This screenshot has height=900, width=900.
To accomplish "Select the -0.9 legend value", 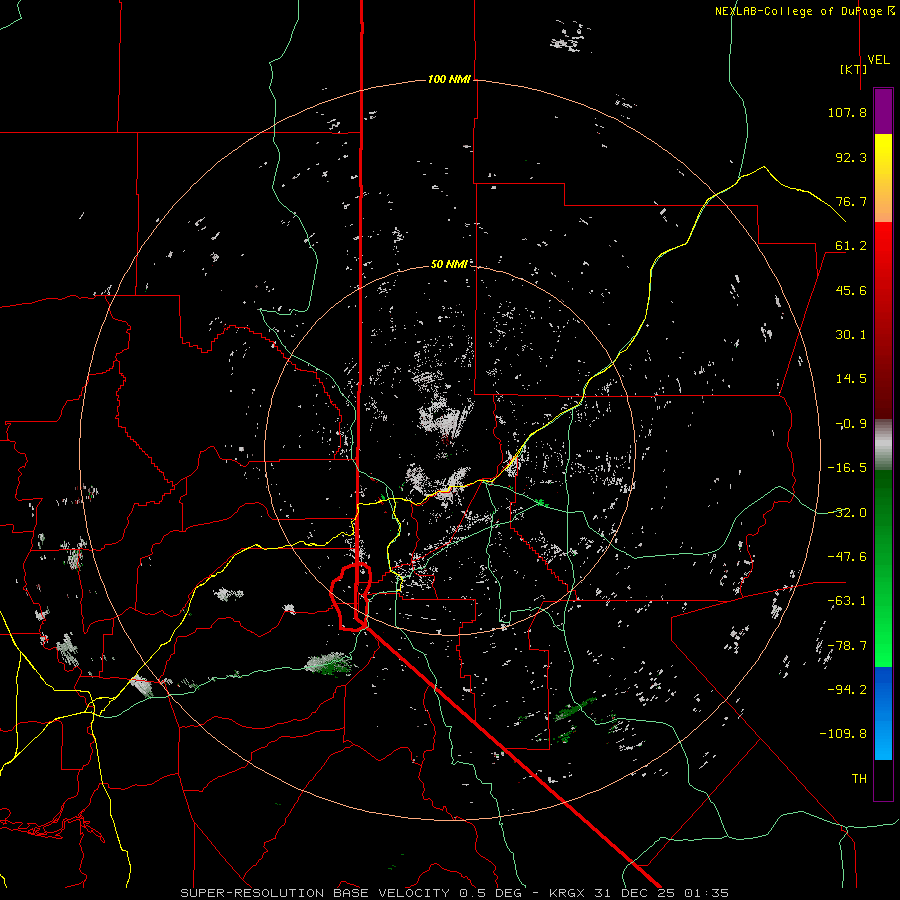I will click(x=851, y=424).
